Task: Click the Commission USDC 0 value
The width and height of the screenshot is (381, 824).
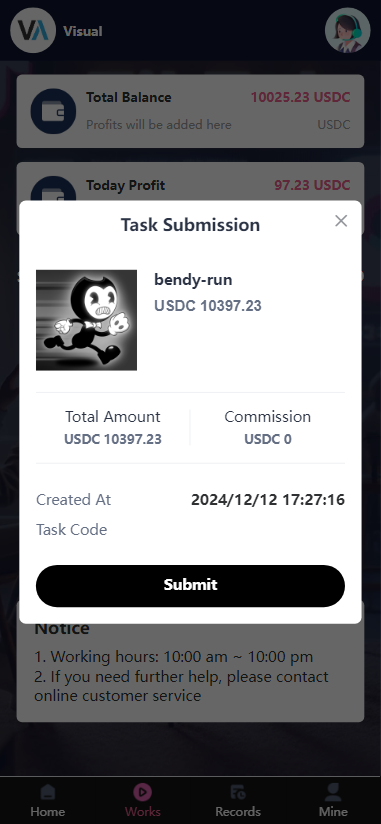Action: pos(267,439)
